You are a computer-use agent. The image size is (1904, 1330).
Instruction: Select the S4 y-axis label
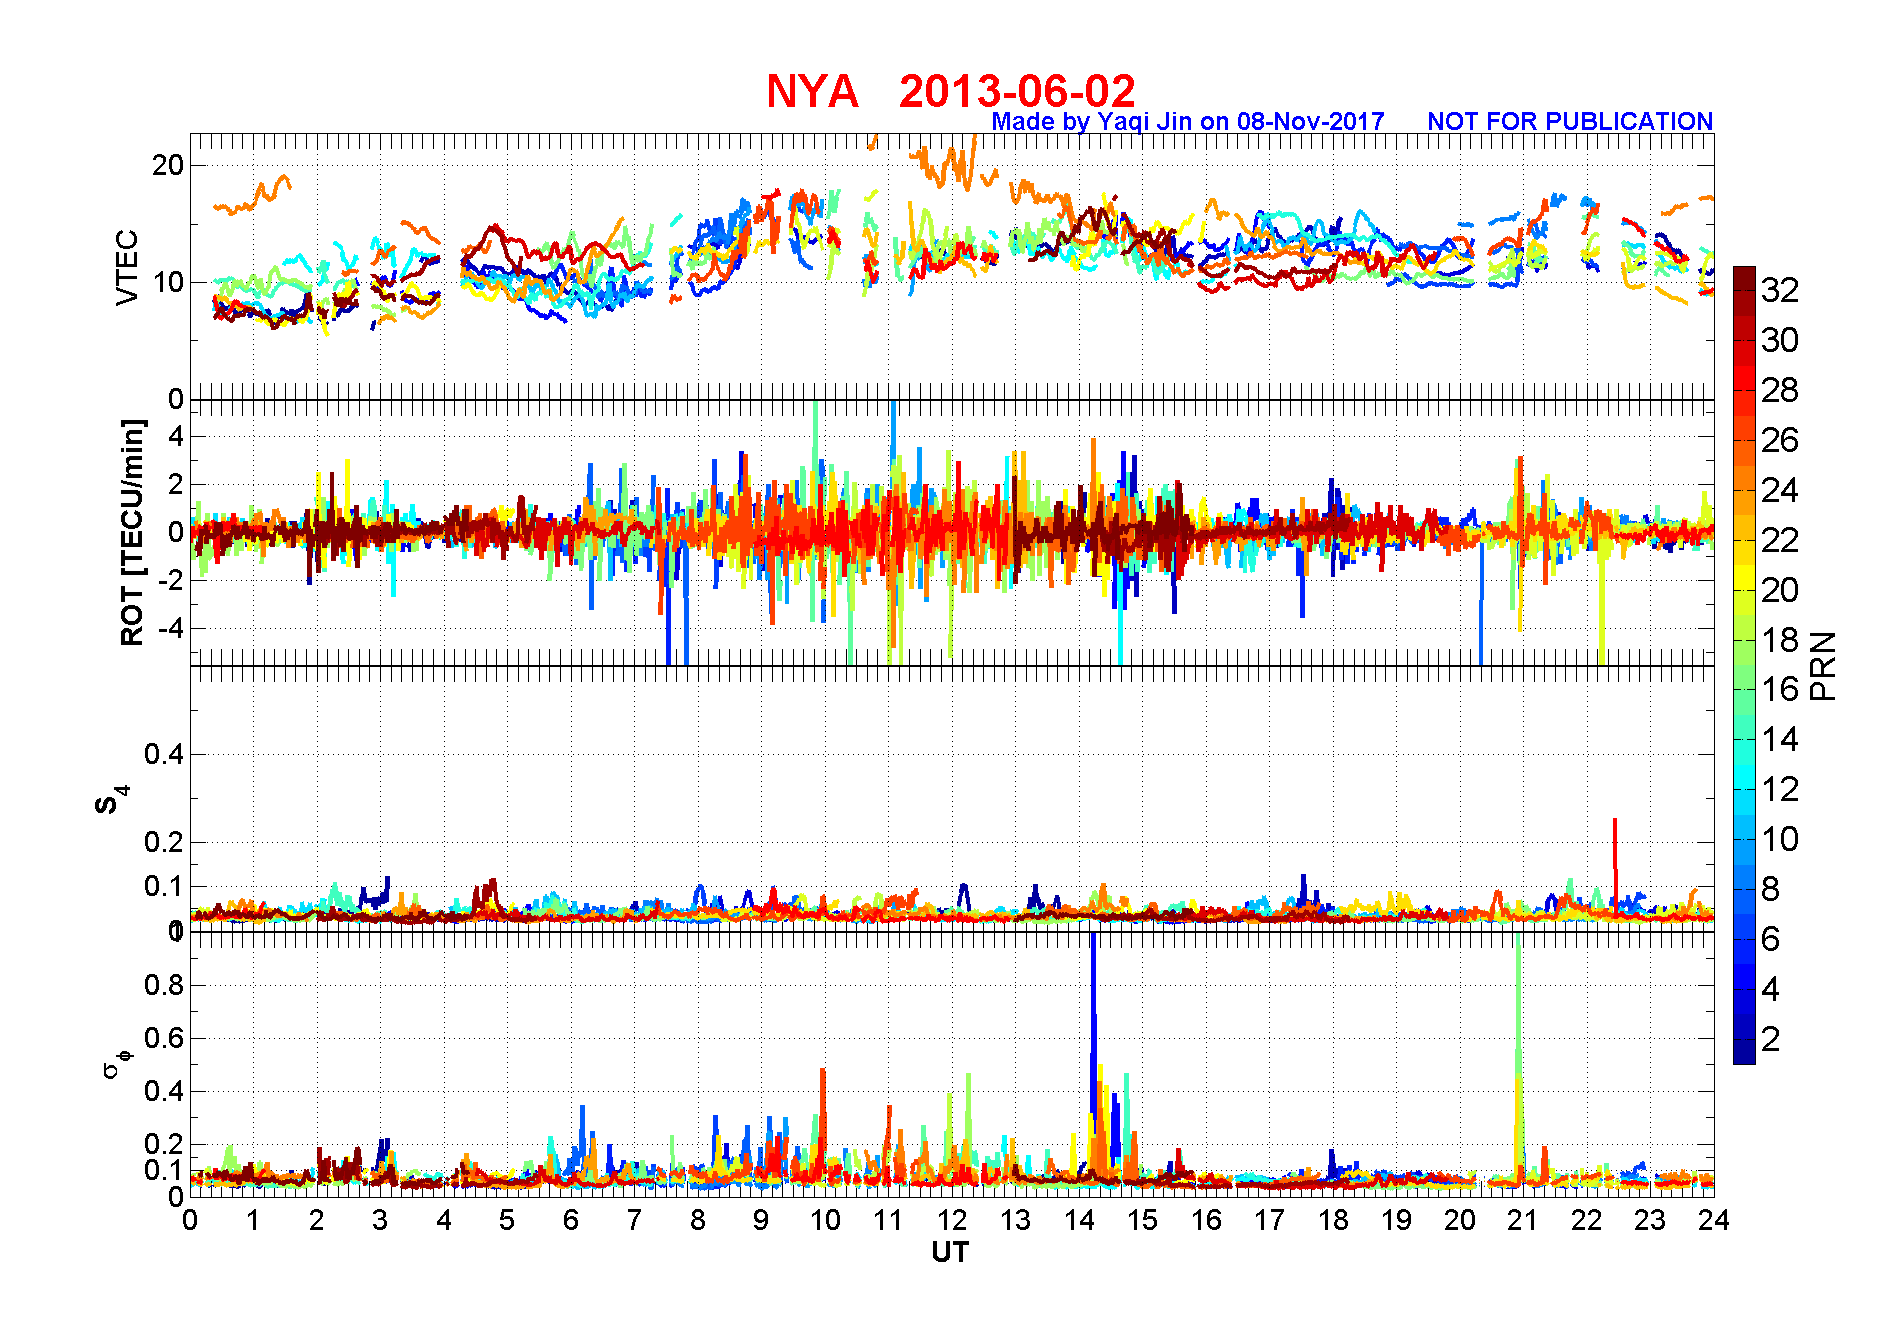(112, 800)
